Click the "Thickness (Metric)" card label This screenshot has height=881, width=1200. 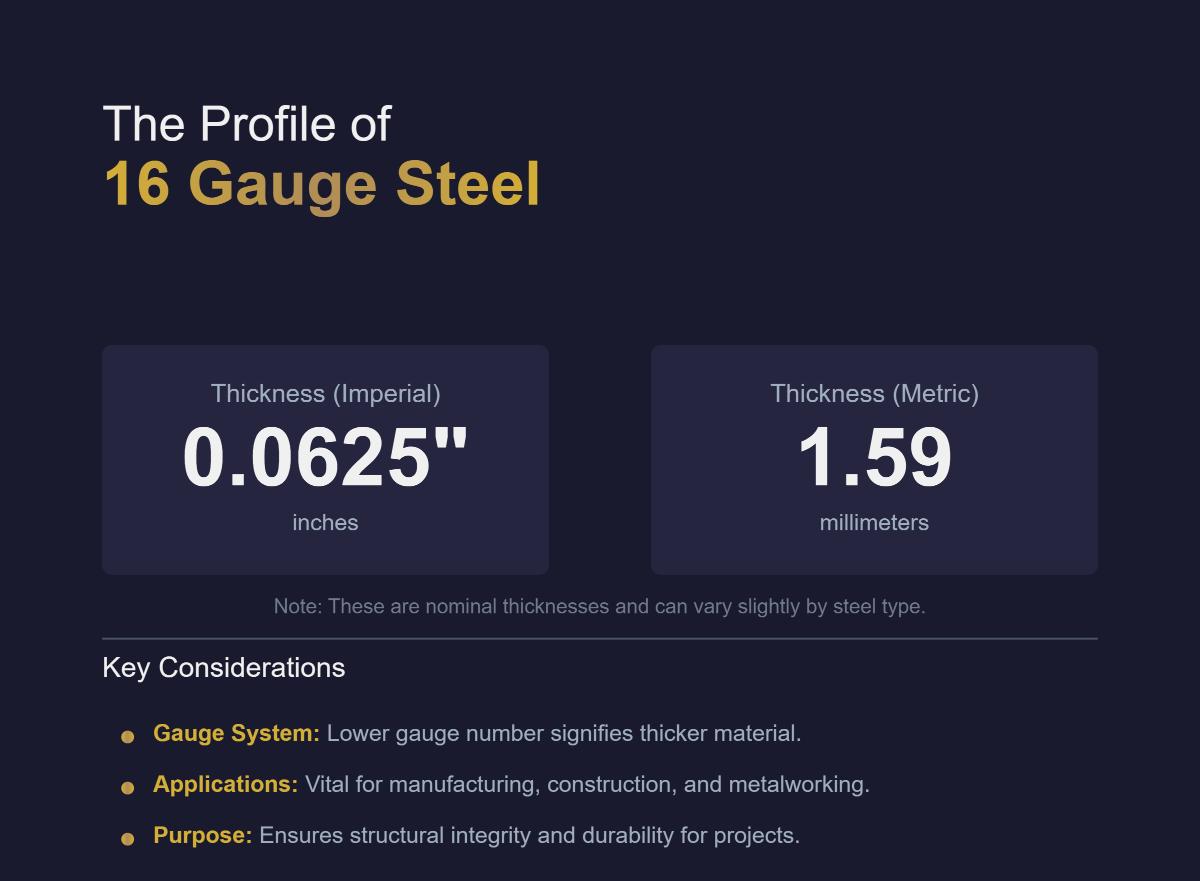click(874, 394)
